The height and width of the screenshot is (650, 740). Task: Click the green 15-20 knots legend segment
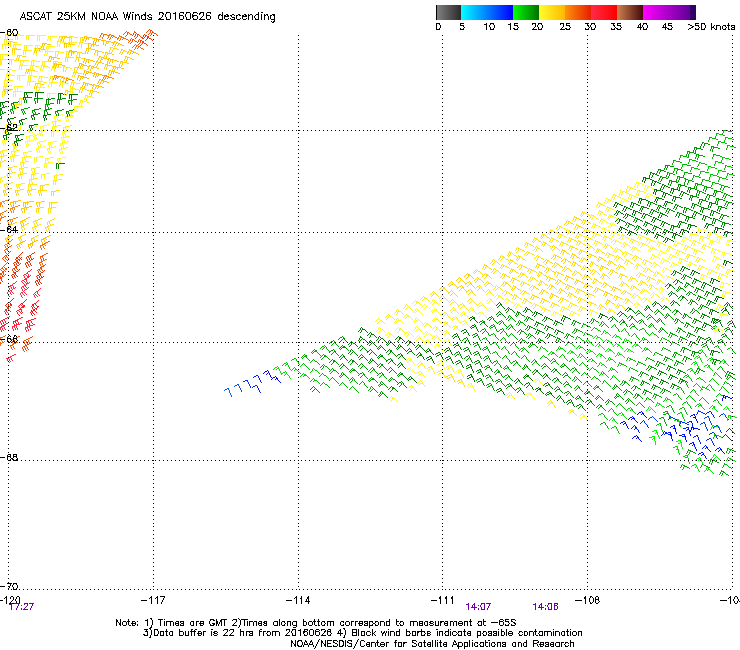click(x=526, y=12)
